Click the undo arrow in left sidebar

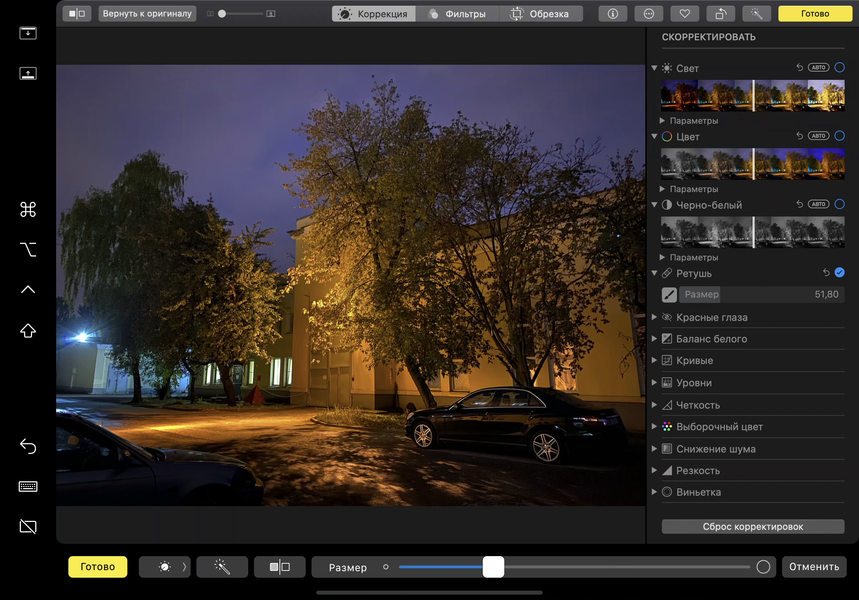[28, 447]
